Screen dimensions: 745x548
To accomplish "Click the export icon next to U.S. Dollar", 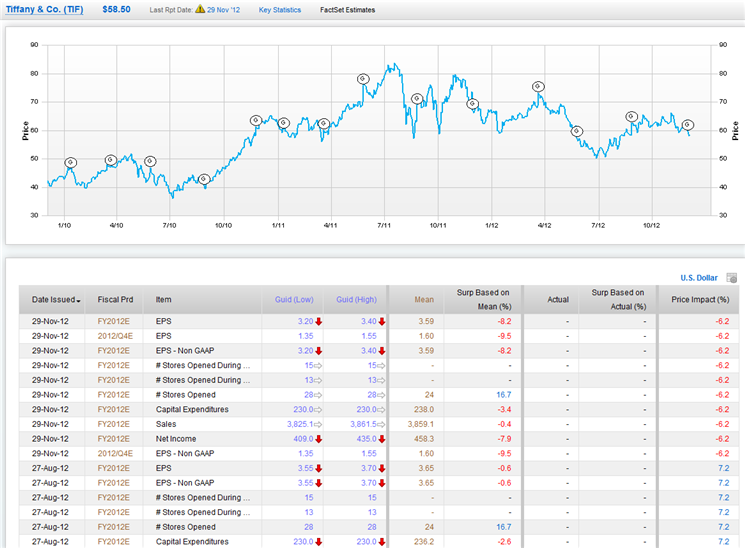I will click(x=732, y=278).
